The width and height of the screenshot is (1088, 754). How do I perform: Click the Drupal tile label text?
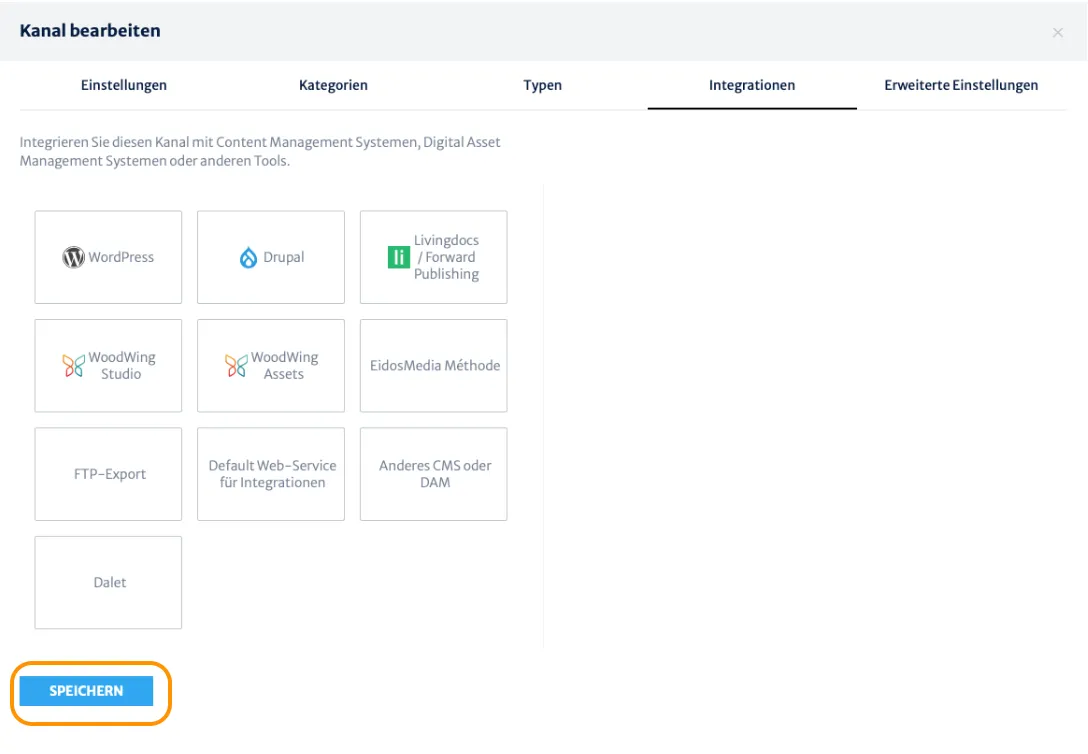tap(283, 257)
